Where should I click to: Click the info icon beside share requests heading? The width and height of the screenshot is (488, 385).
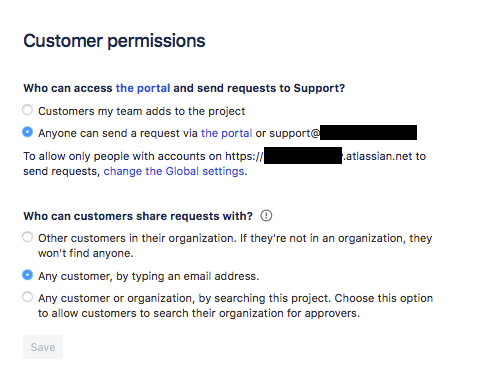point(266,216)
